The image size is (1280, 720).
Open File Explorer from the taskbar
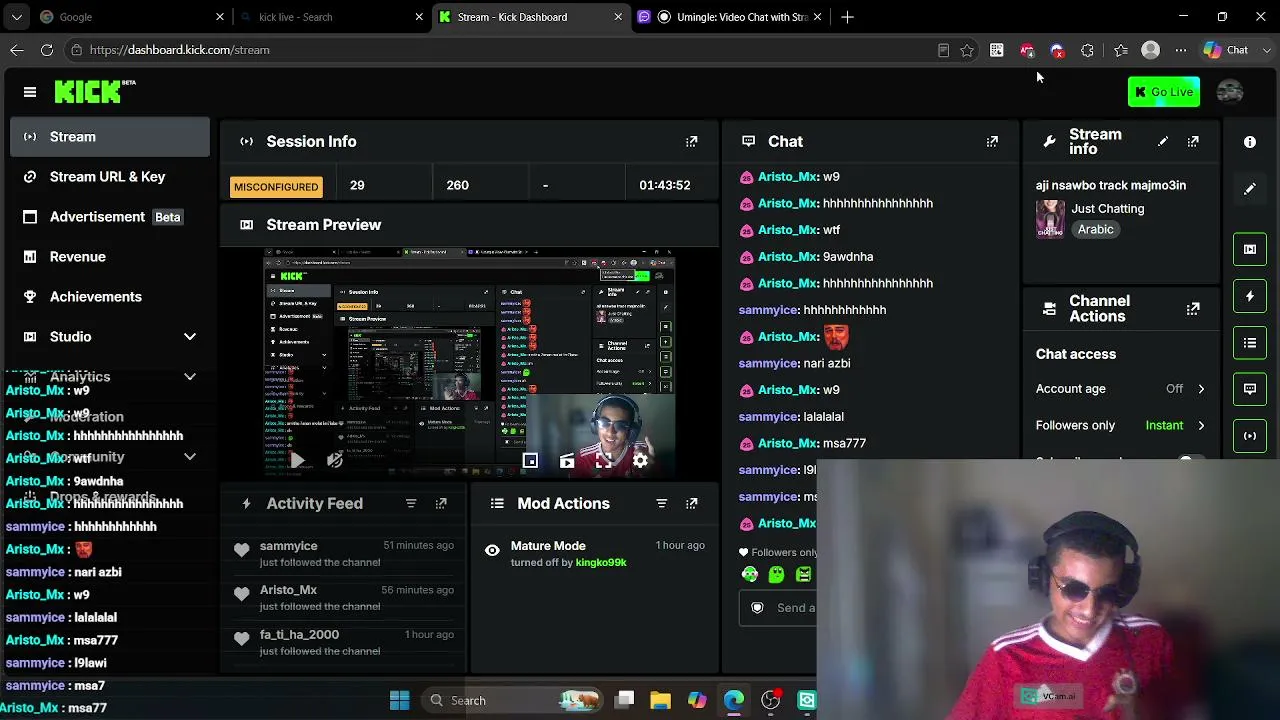[660, 700]
